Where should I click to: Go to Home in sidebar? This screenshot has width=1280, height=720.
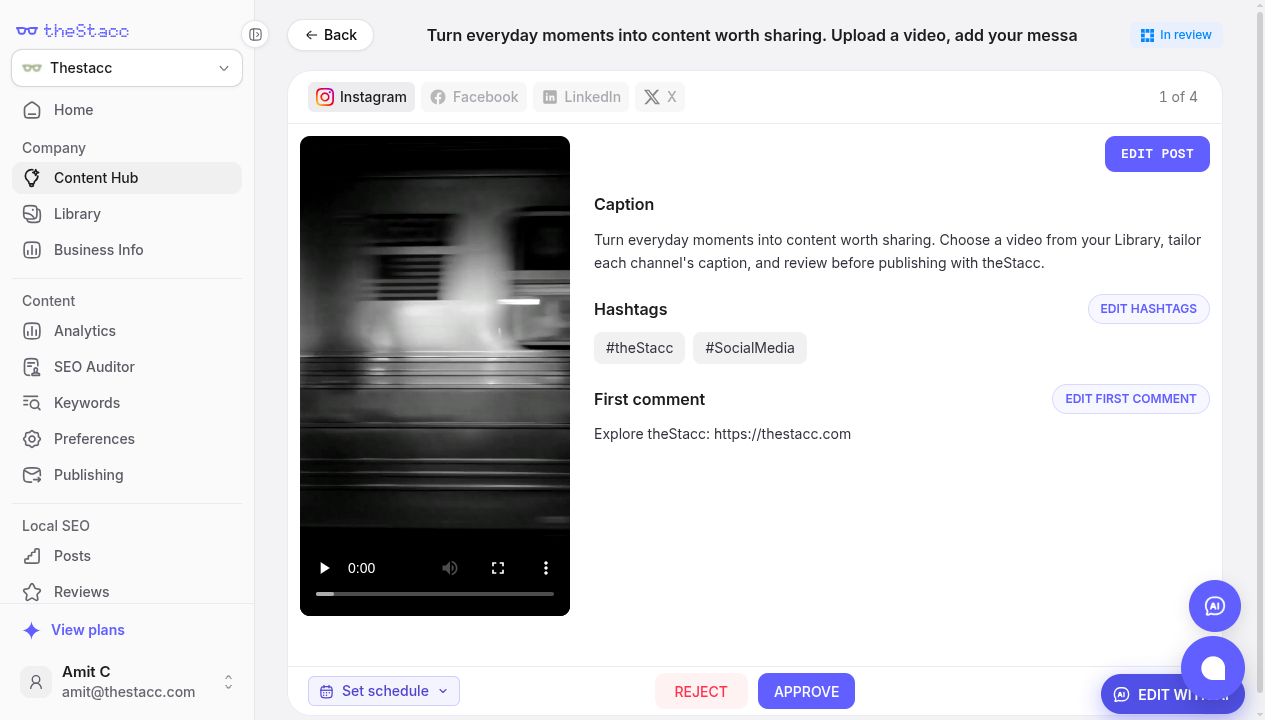(x=127, y=110)
